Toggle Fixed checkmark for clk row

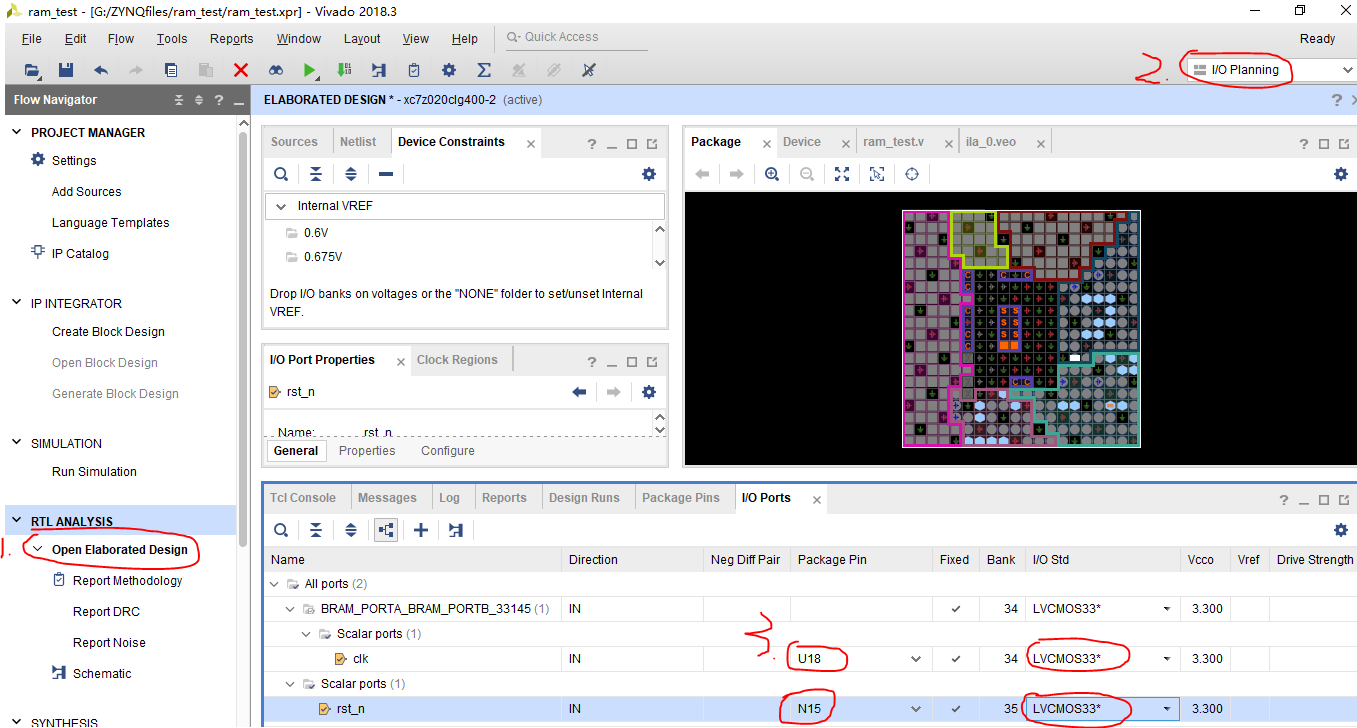[956, 659]
